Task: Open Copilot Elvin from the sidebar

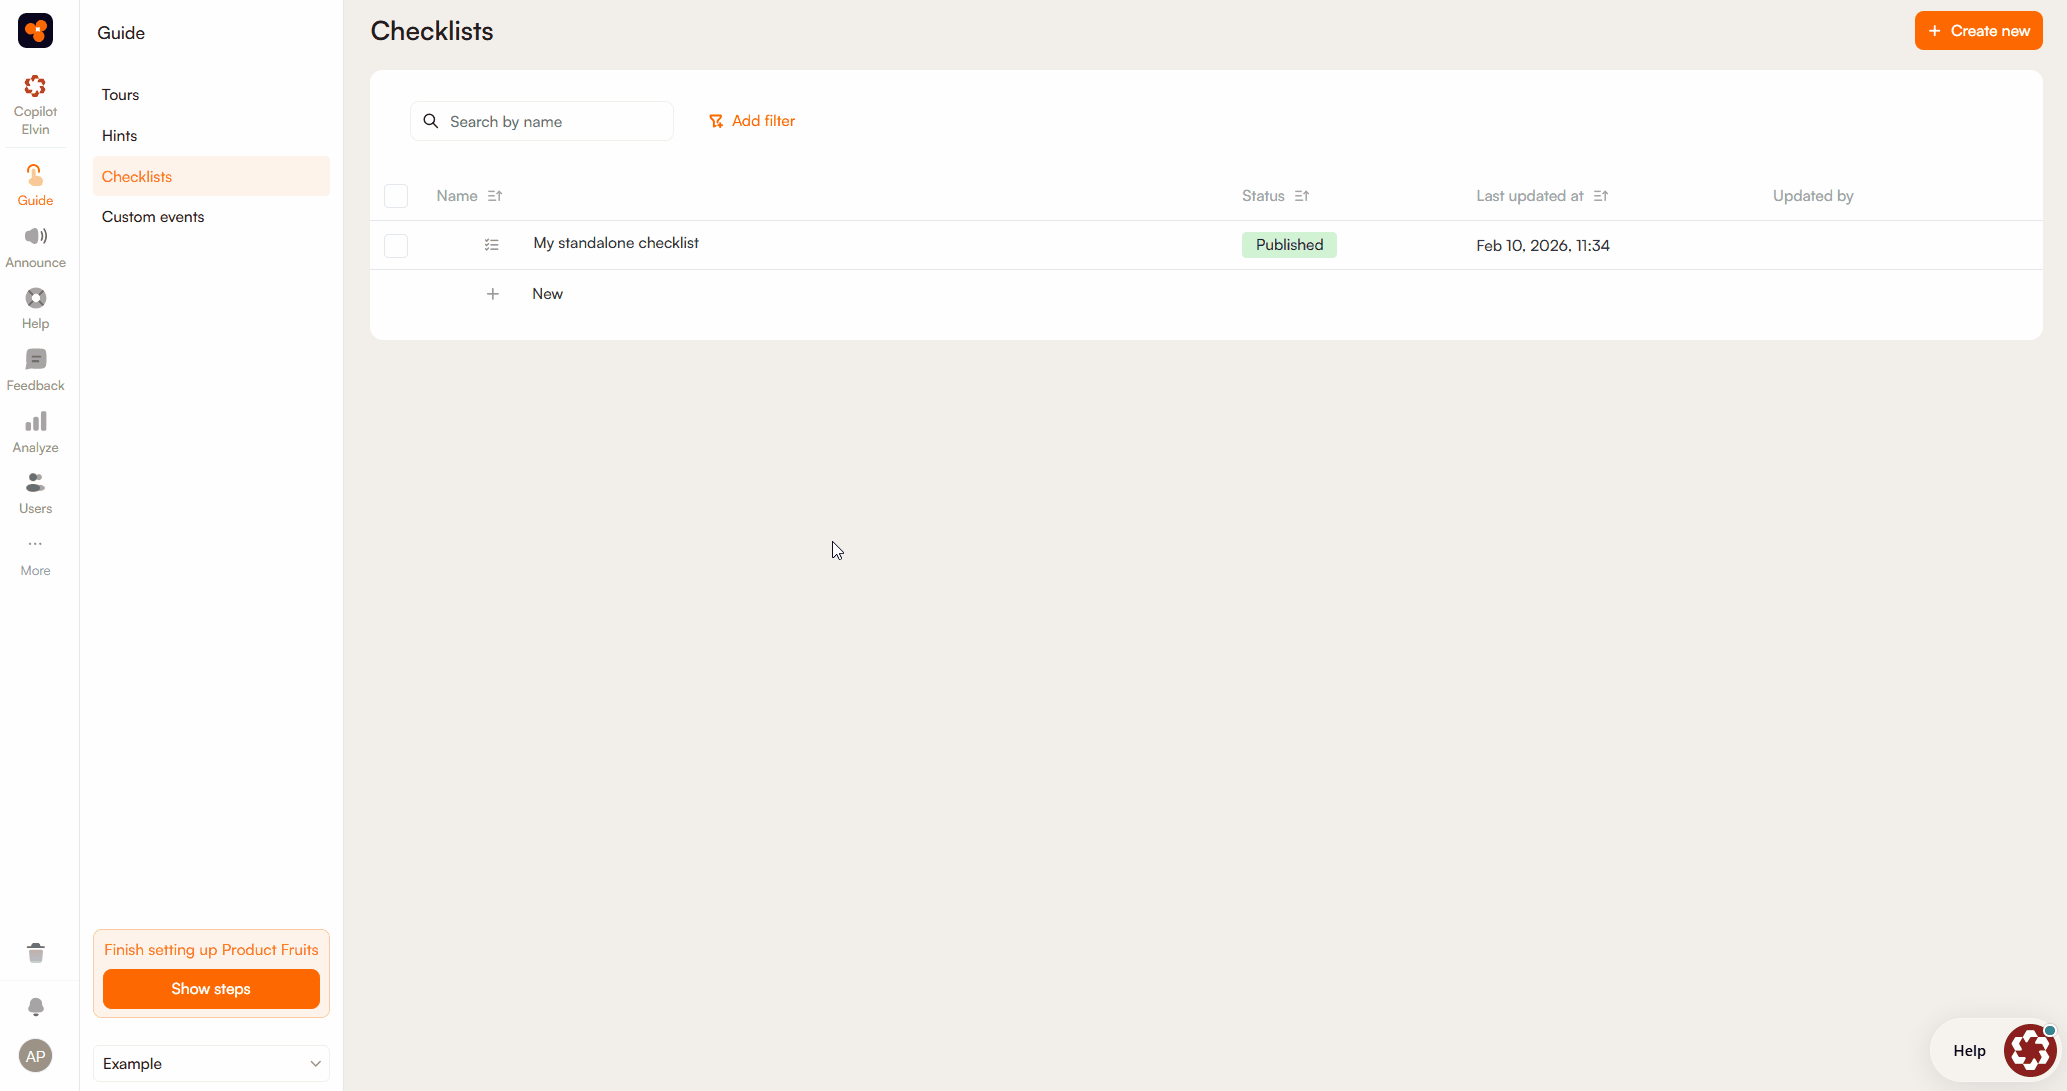Action: [35, 104]
